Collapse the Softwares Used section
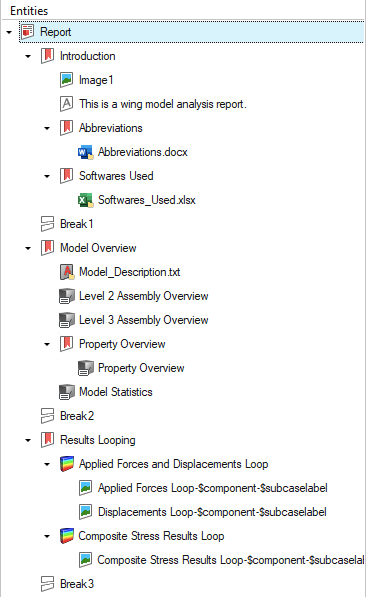 tap(47, 176)
